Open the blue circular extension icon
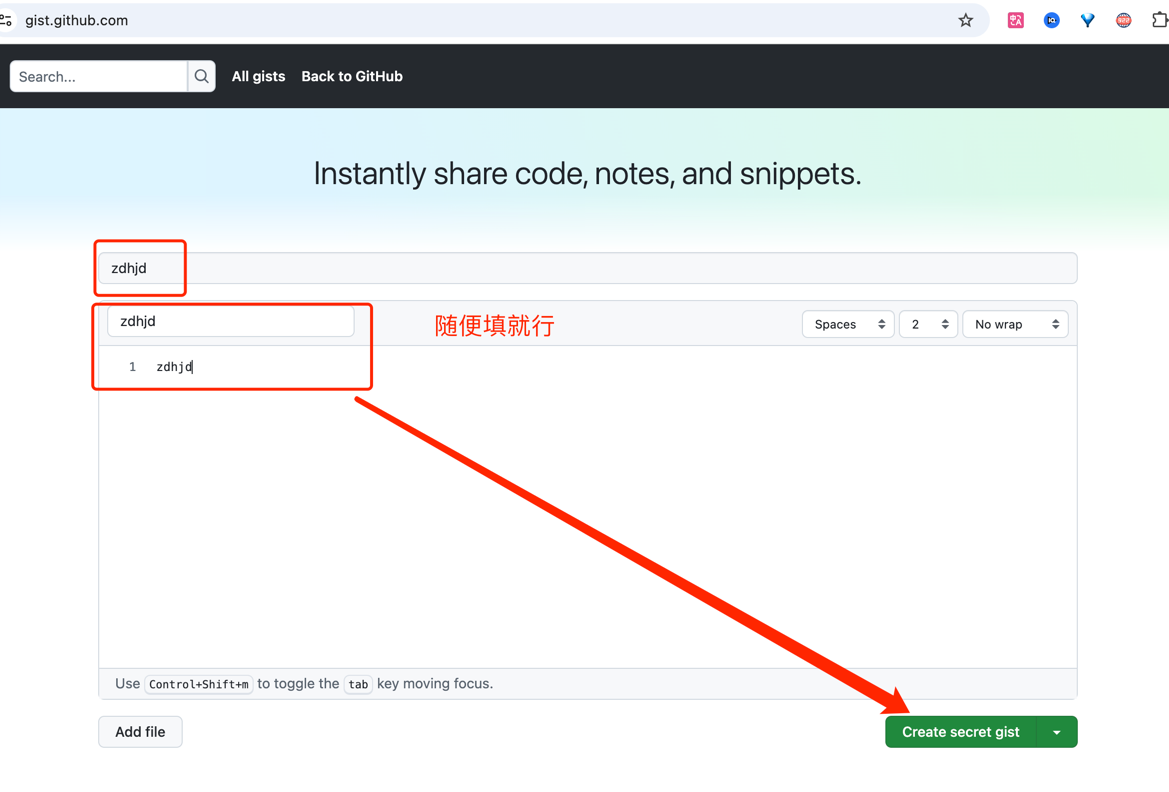1169x792 pixels. 1051,20
